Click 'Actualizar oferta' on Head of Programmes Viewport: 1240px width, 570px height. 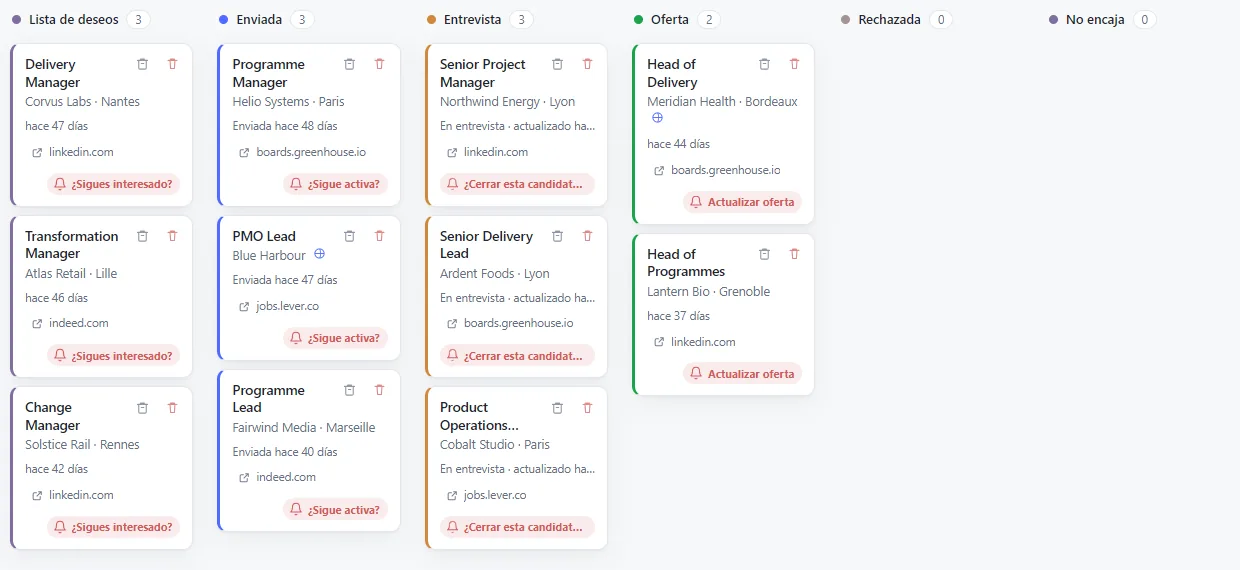tap(743, 374)
